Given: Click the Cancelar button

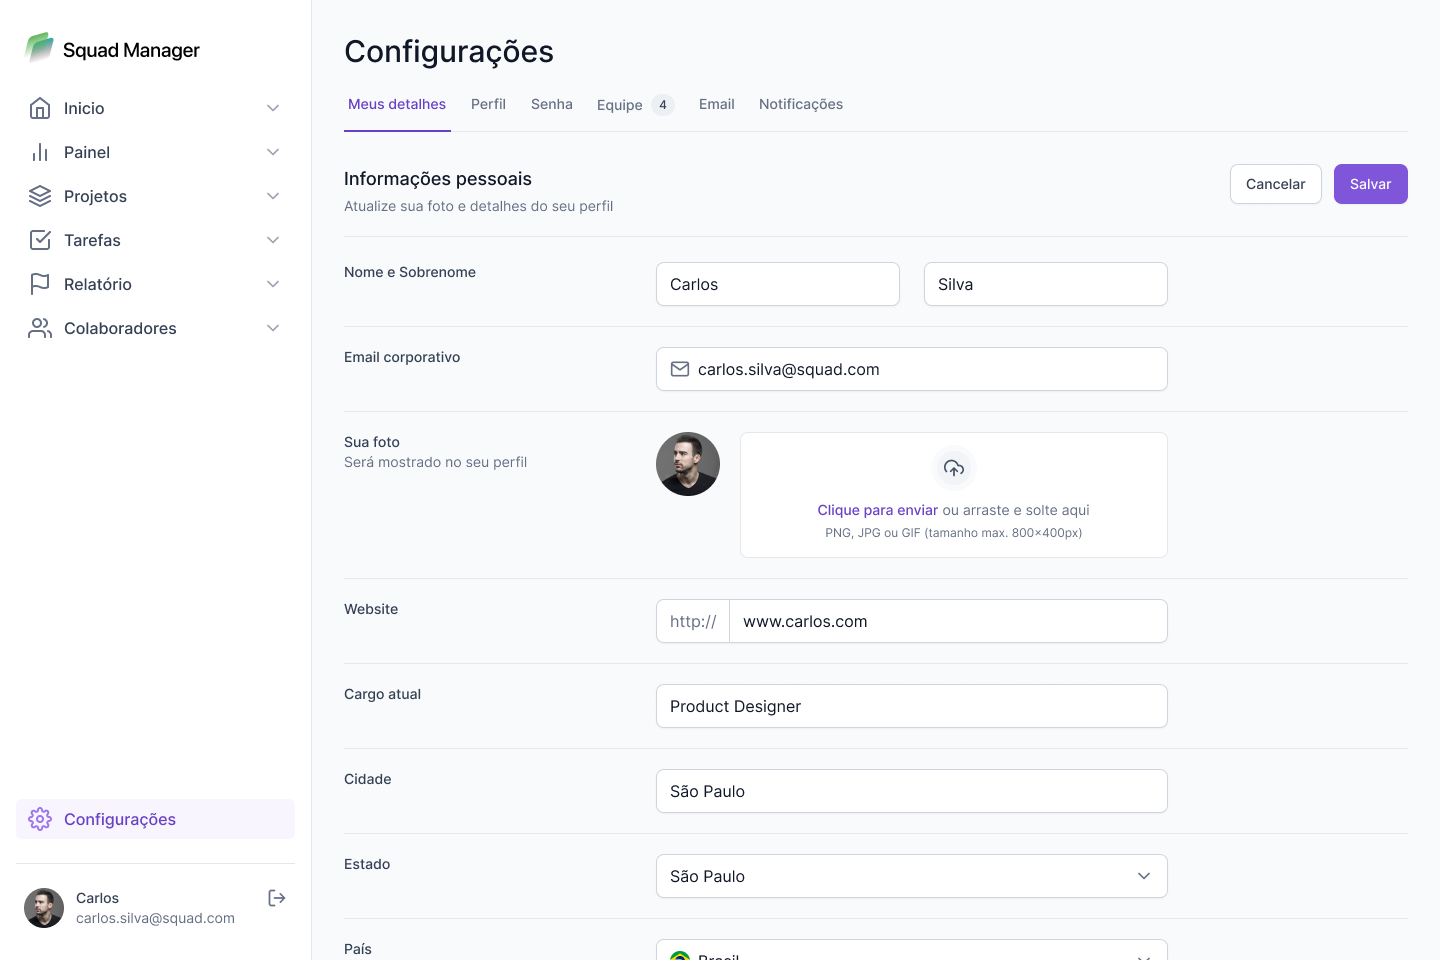Looking at the screenshot, I should [1275, 184].
